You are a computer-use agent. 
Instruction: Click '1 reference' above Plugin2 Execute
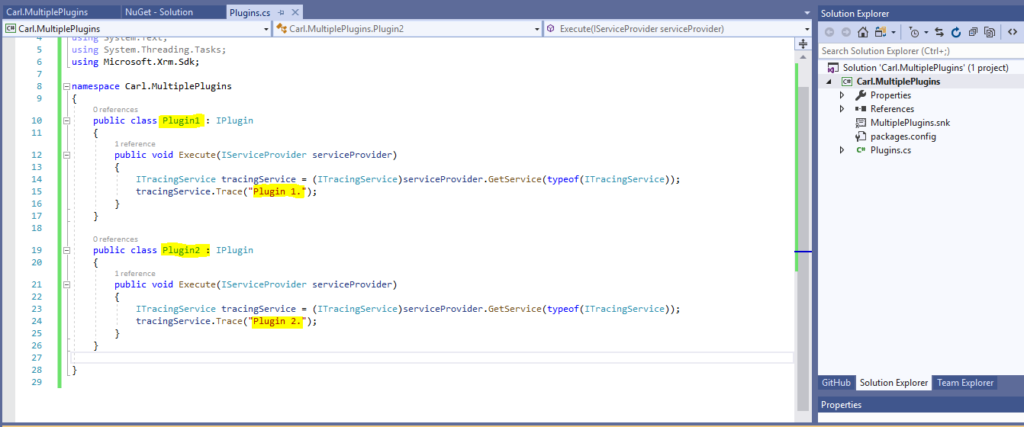[135, 274]
